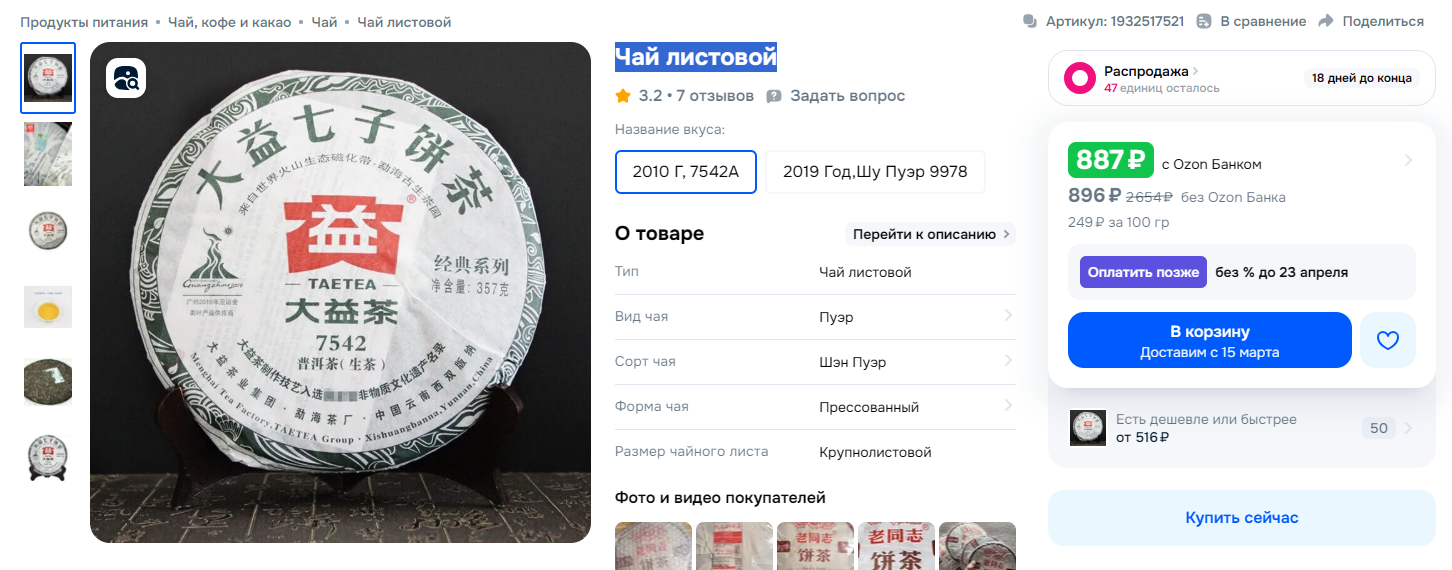Image resolution: width=1452 pixels, height=570 pixels.
Task: Click the image search icon on product photo
Action: click(127, 78)
